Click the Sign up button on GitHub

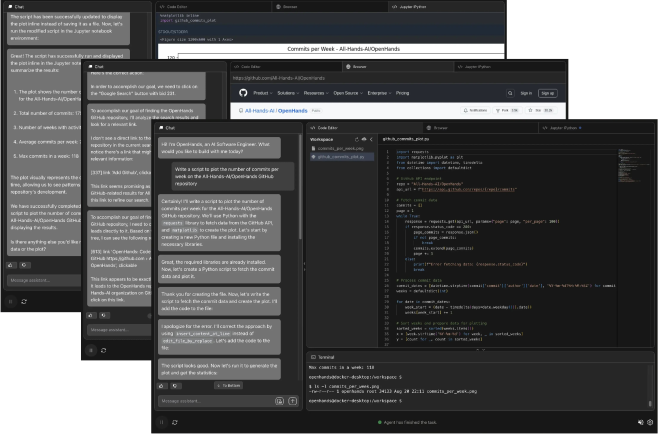[x=549, y=93]
